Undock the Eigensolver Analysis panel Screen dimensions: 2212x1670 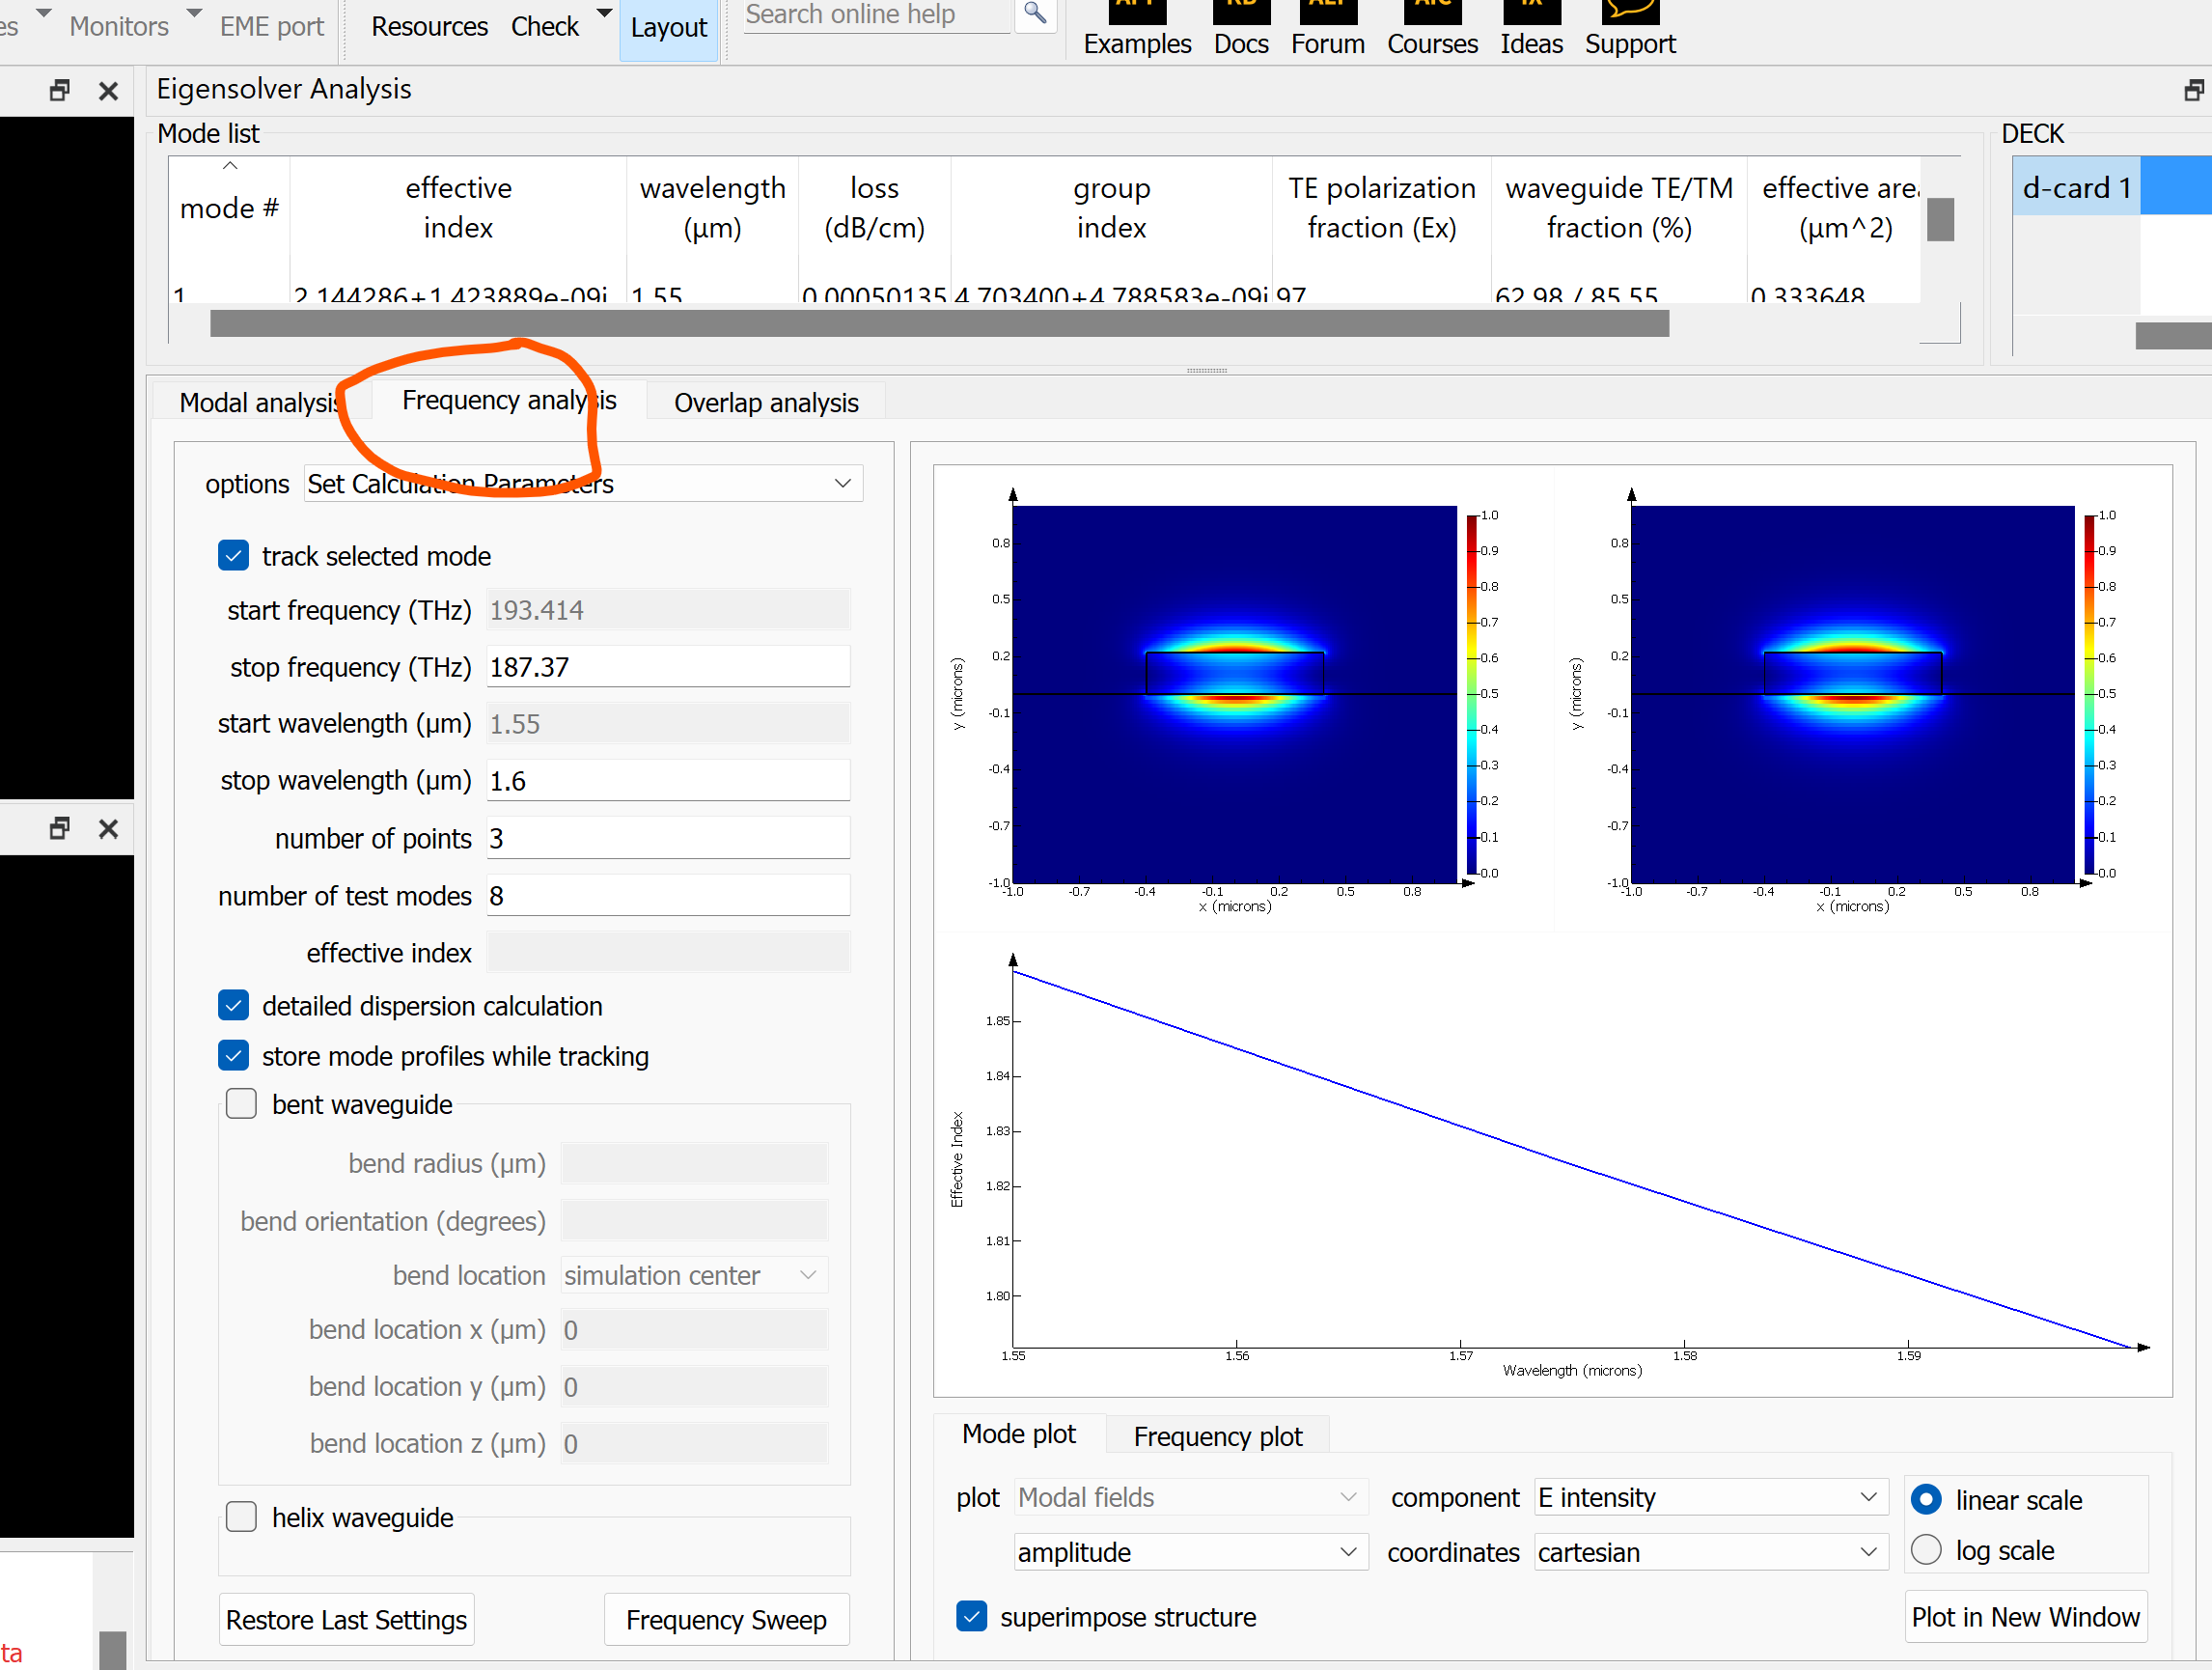(x=2193, y=91)
